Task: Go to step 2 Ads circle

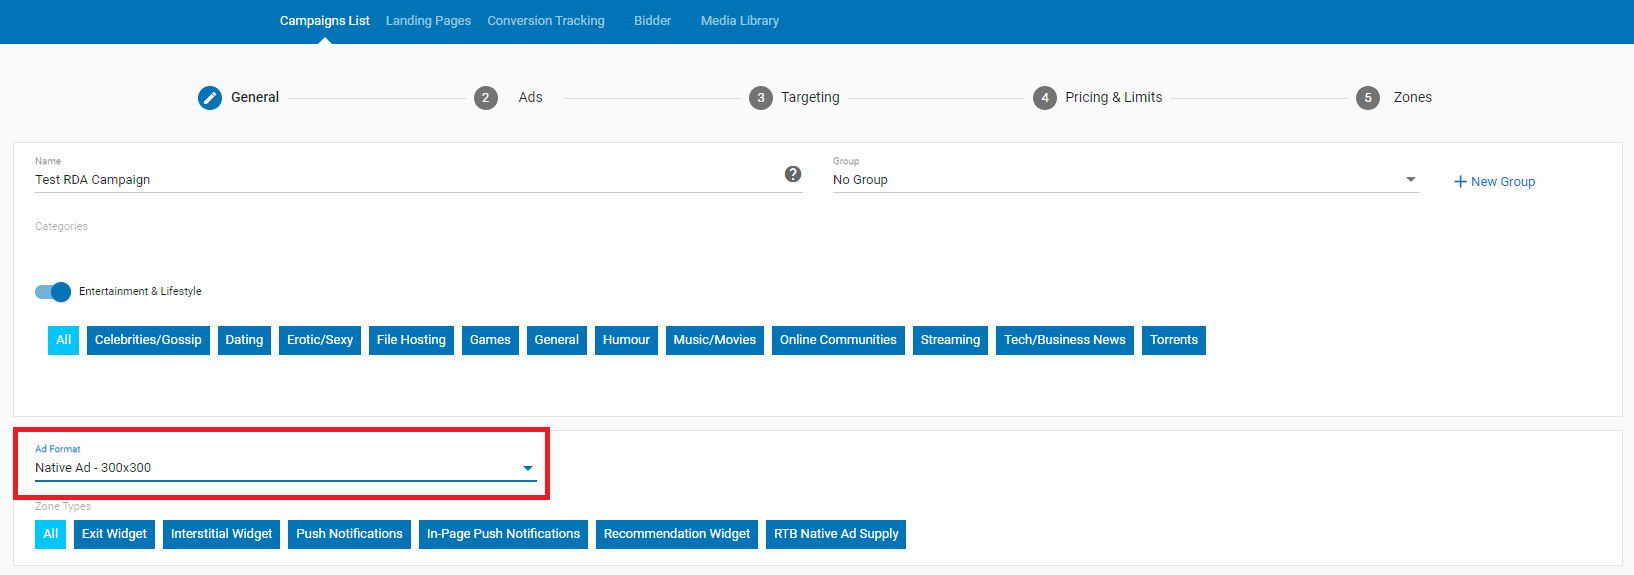Action: coord(486,97)
